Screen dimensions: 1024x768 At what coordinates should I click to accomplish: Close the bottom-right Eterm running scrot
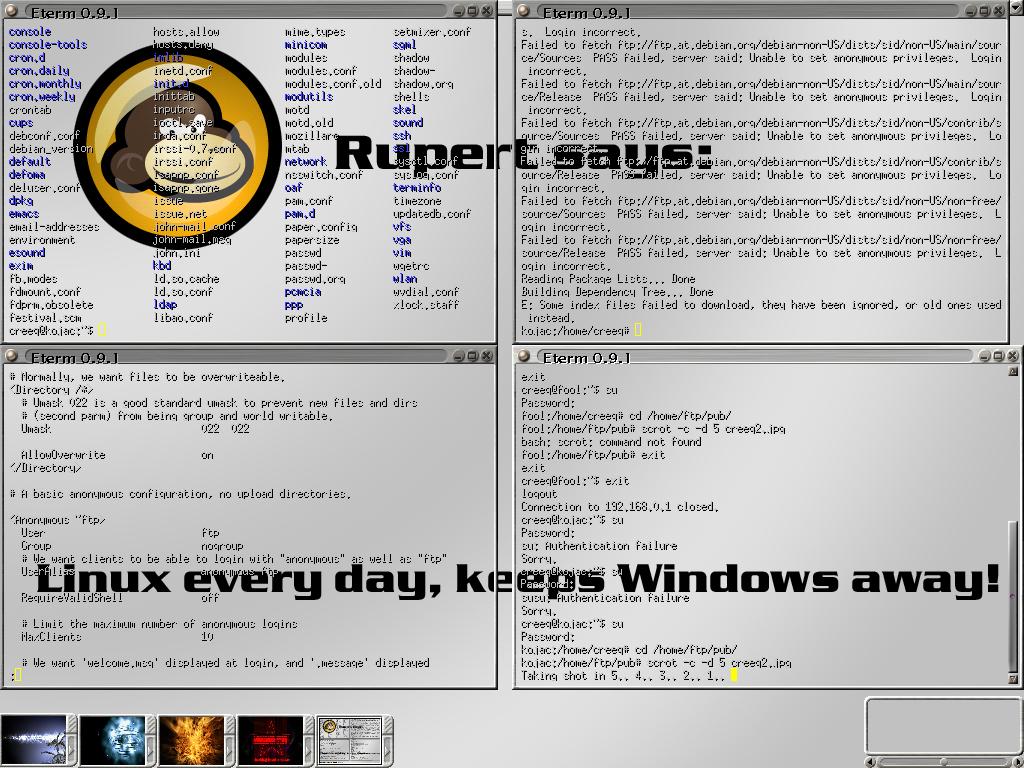pyautogui.click(x=1012, y=356)
